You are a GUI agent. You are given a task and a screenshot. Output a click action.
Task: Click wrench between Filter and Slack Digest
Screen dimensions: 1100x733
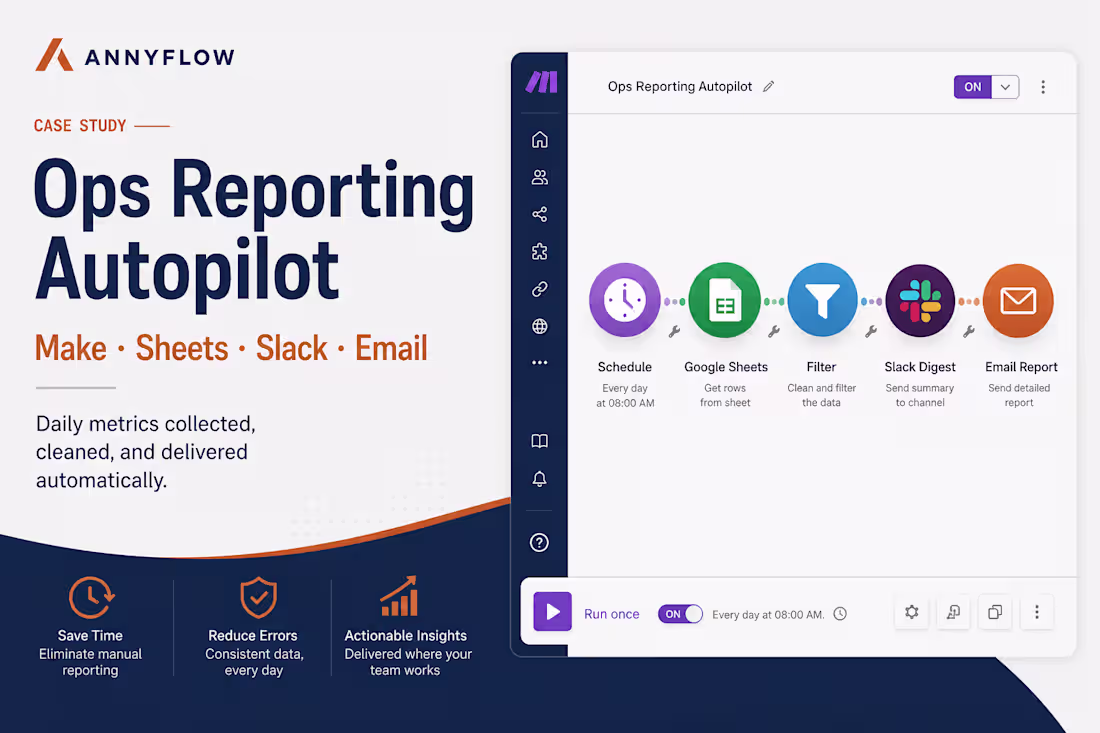(871, 332)
